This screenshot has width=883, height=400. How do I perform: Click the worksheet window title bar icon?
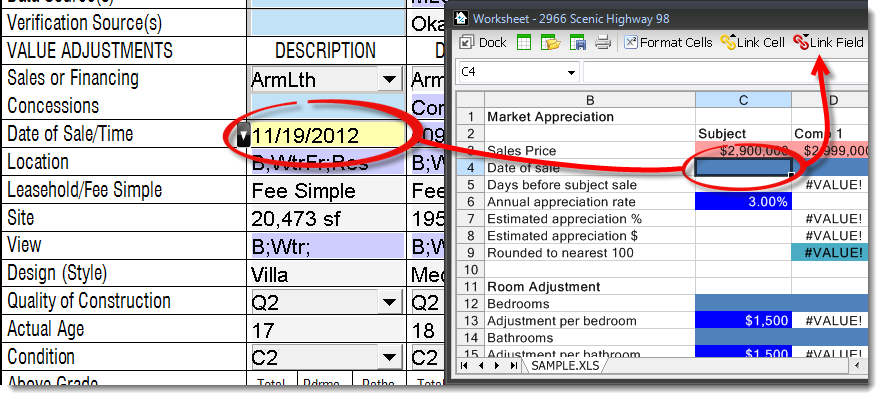[462, 19]
